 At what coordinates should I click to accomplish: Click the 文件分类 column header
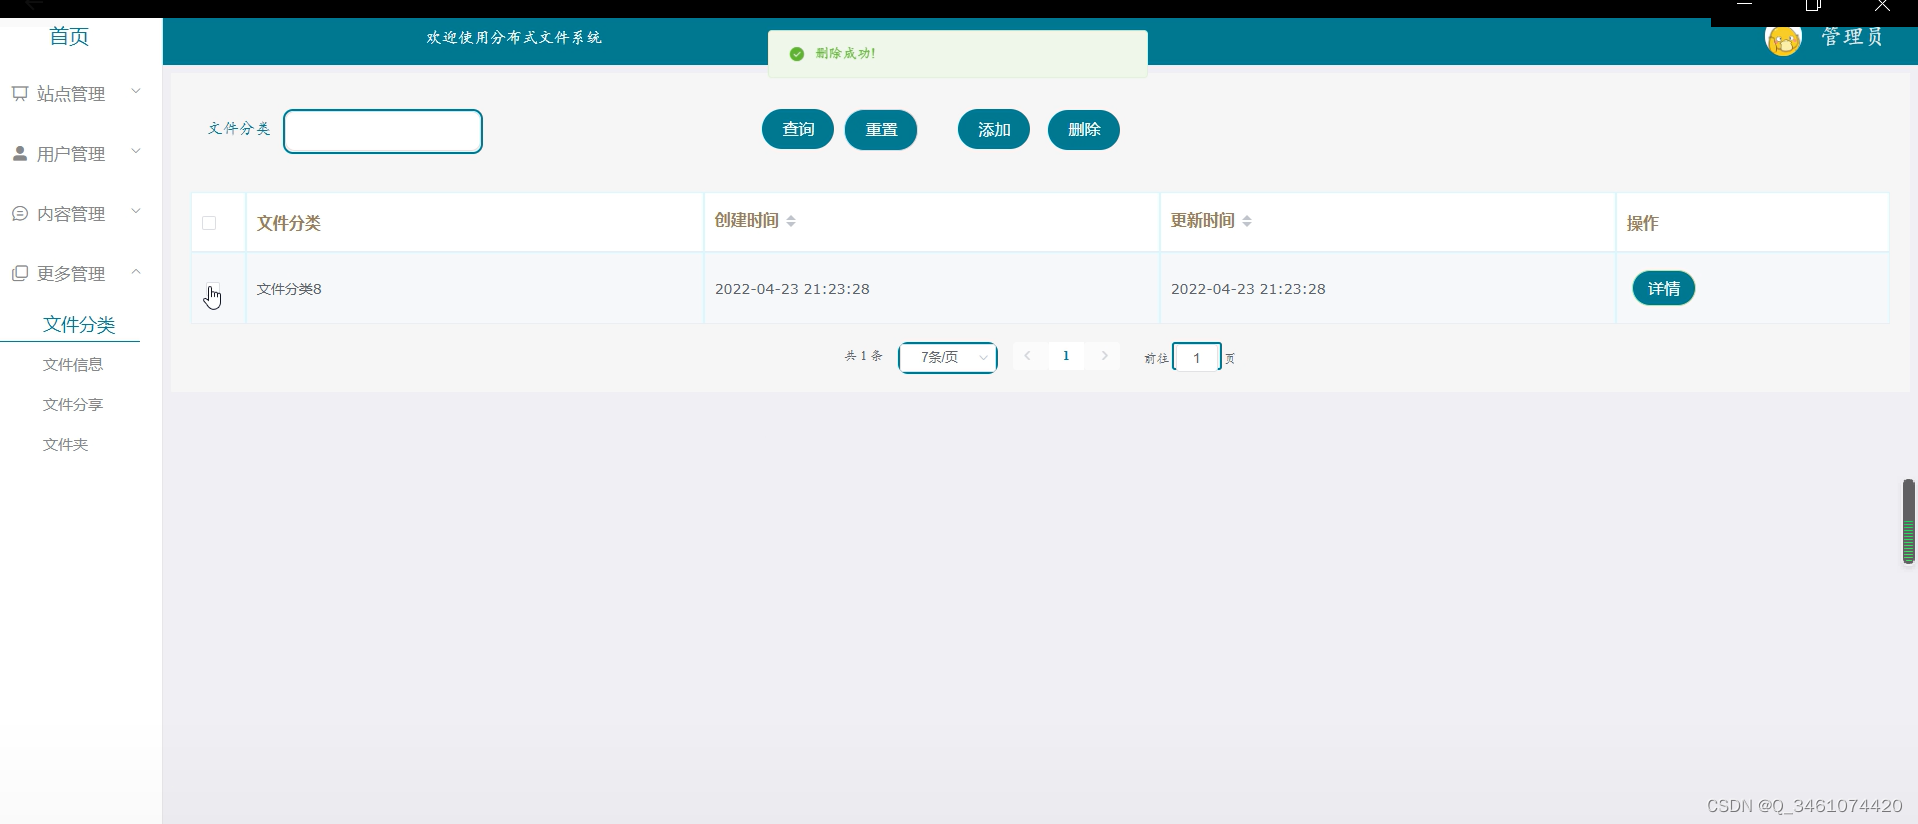(x=289, y=223)
